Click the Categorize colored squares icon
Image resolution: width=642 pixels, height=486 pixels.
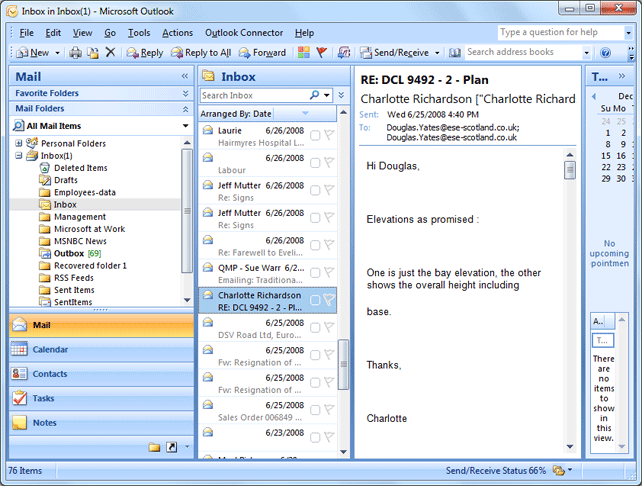304,52
